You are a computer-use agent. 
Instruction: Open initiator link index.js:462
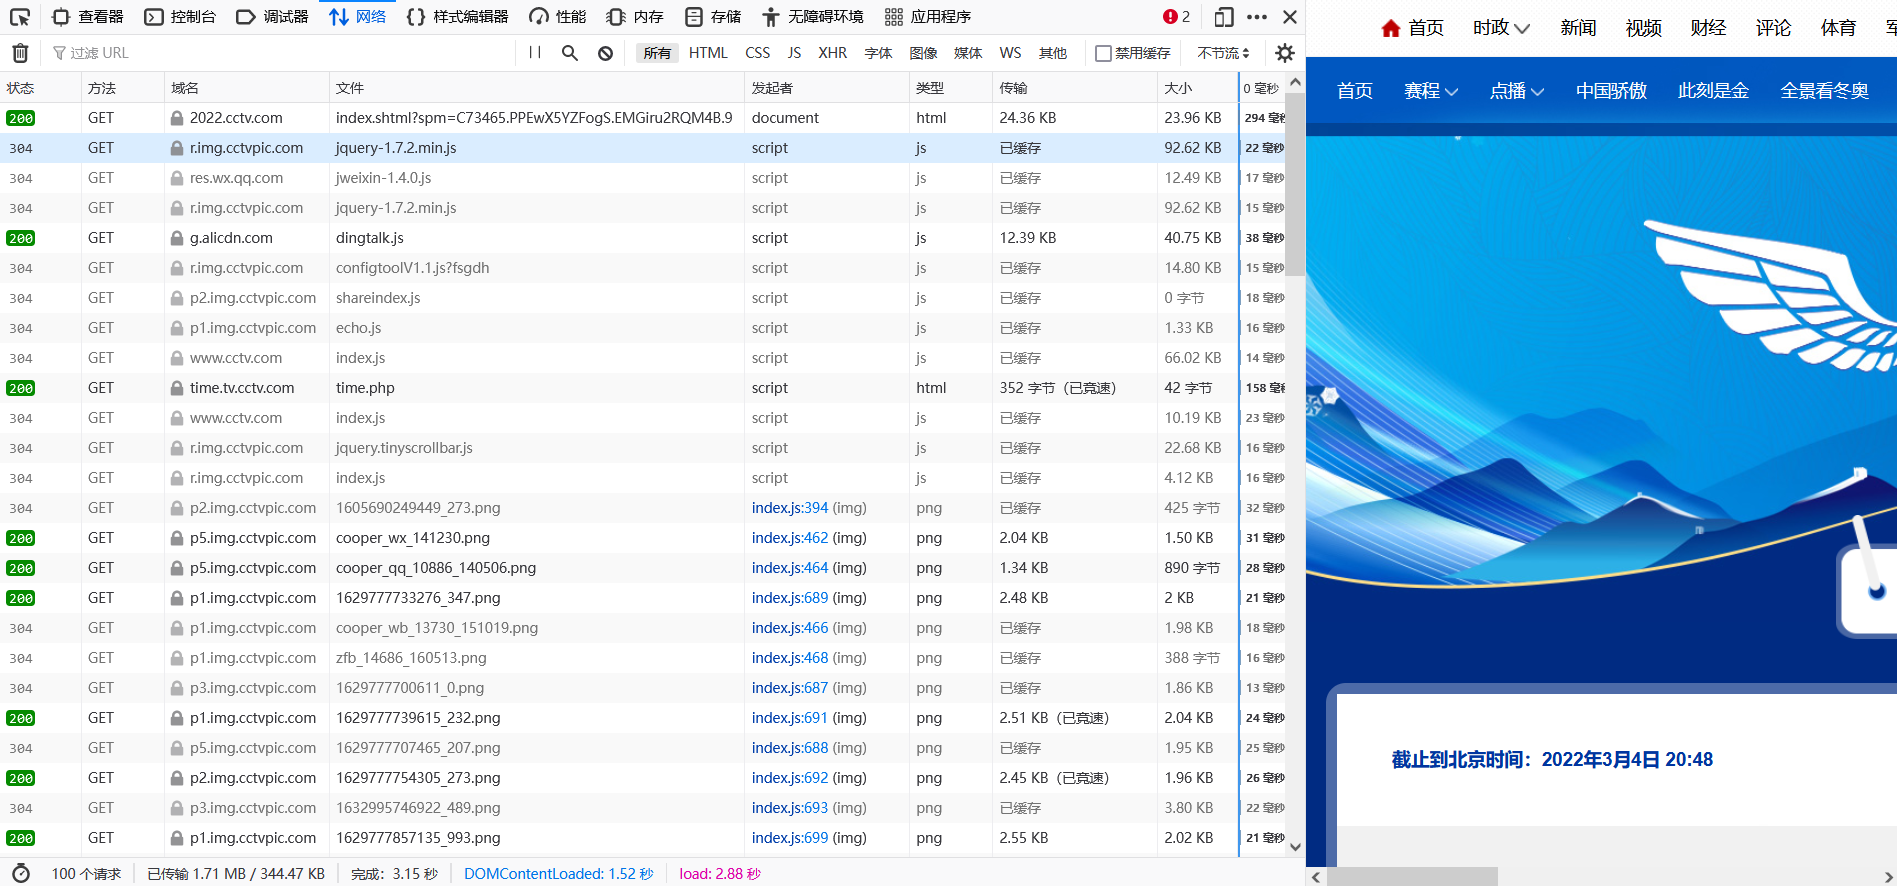click(790, 538)
